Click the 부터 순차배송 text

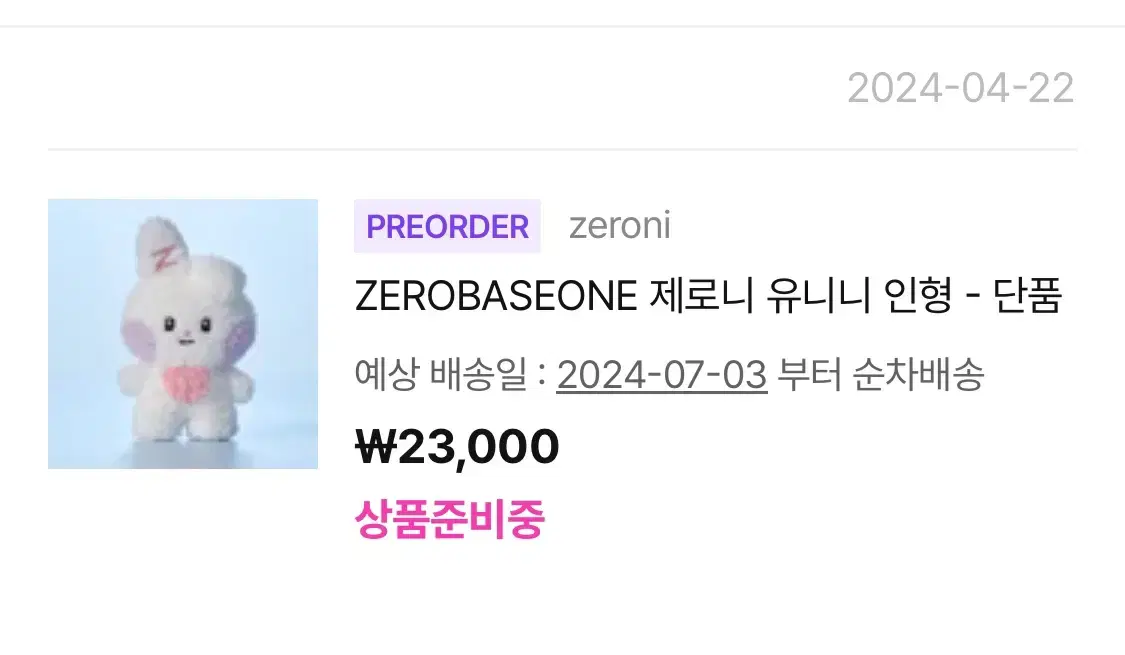880,374
